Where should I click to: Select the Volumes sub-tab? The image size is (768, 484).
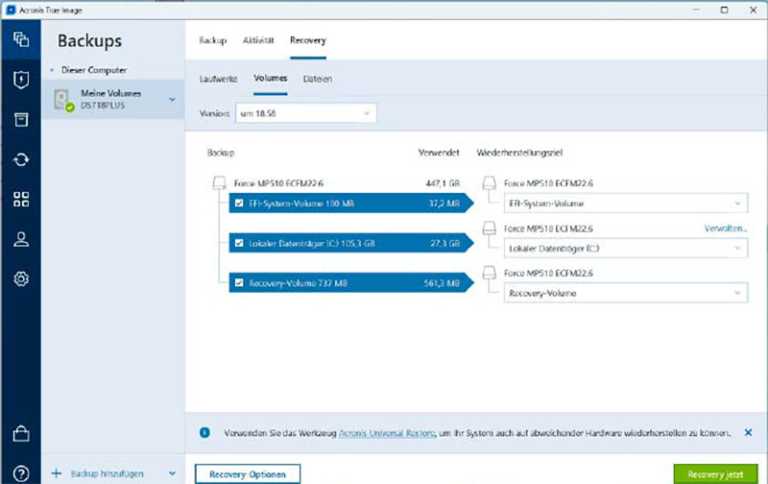[x=270, y=78]
